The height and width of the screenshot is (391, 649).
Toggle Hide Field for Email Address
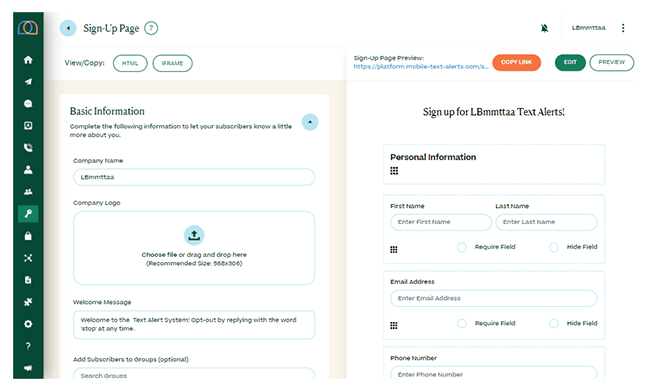553,324
